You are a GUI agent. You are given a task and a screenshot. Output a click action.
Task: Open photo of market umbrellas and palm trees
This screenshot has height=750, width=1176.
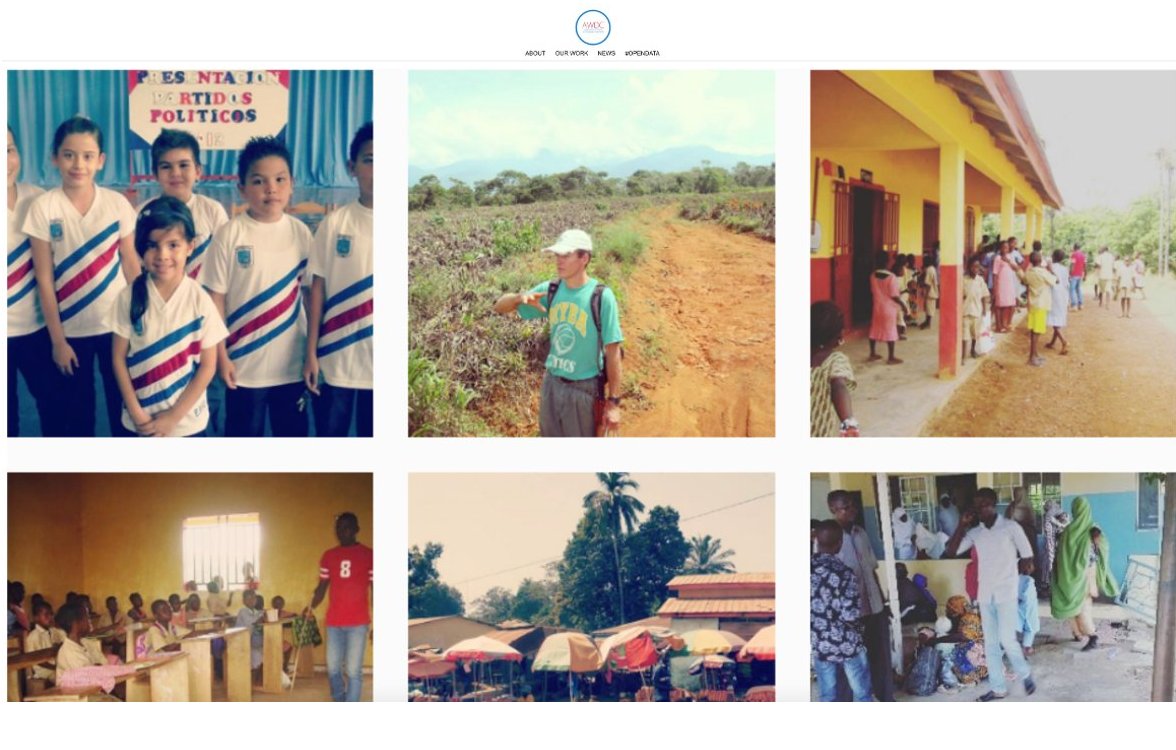(591, 587)
